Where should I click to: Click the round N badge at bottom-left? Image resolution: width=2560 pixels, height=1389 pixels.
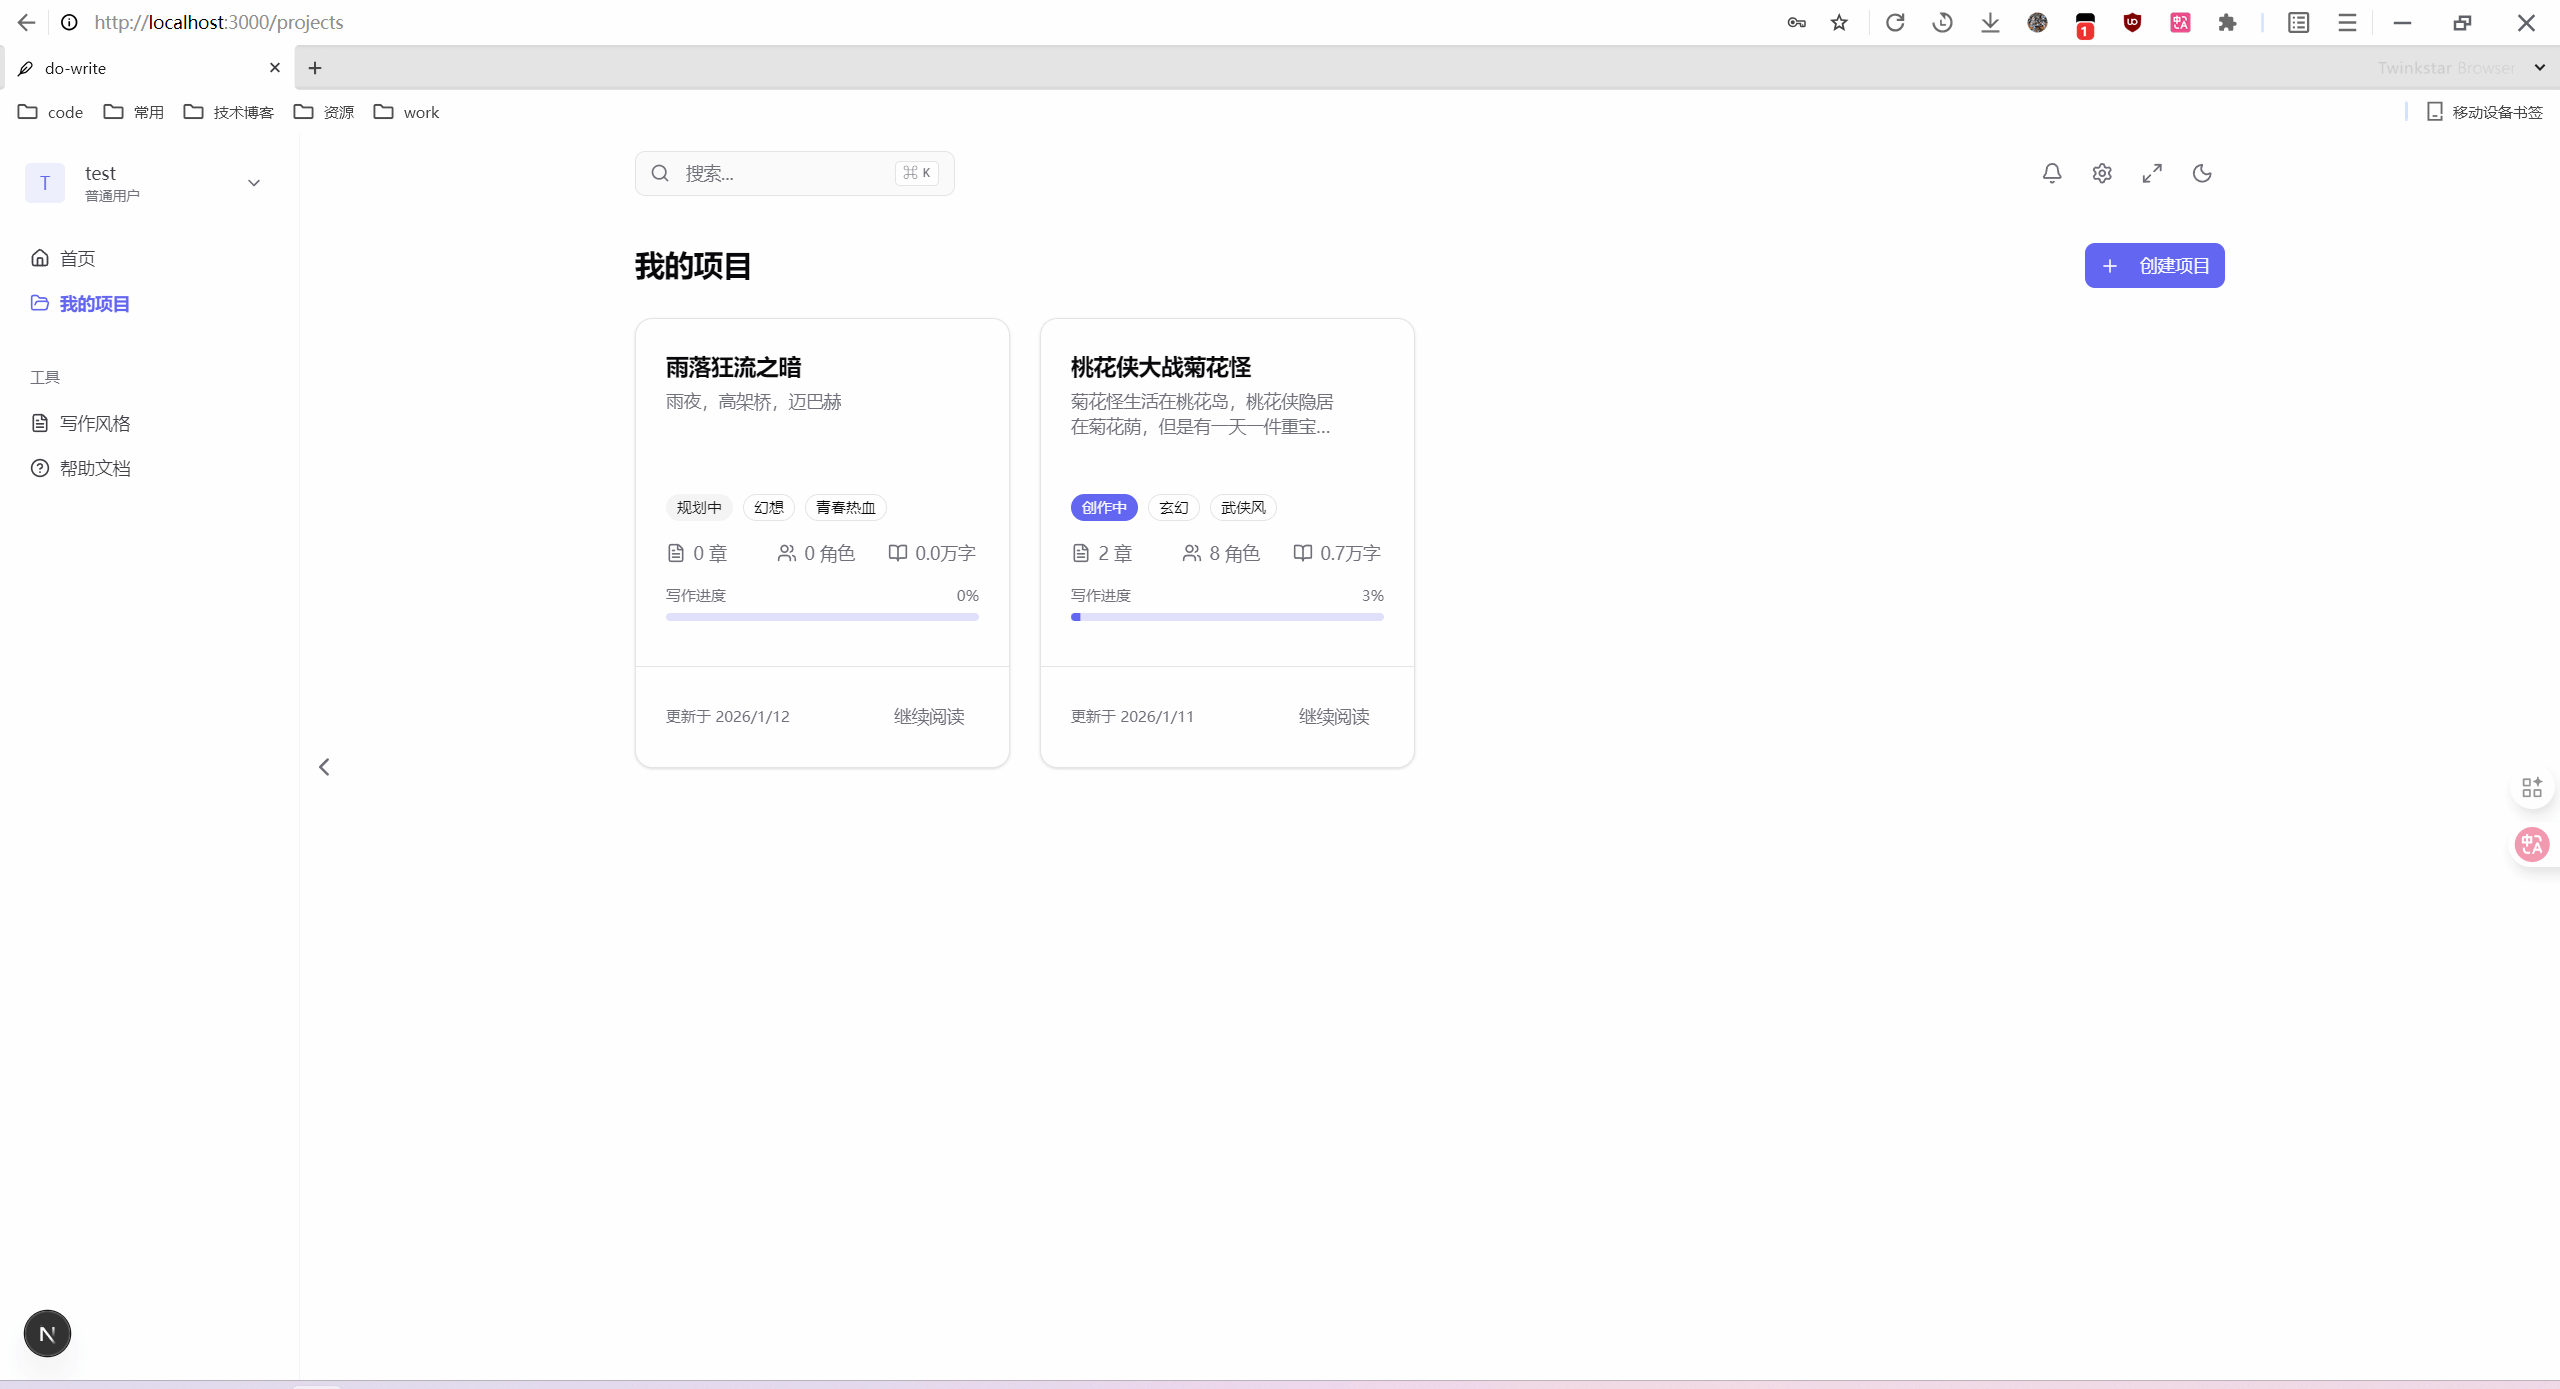(x=47, y=1333)
